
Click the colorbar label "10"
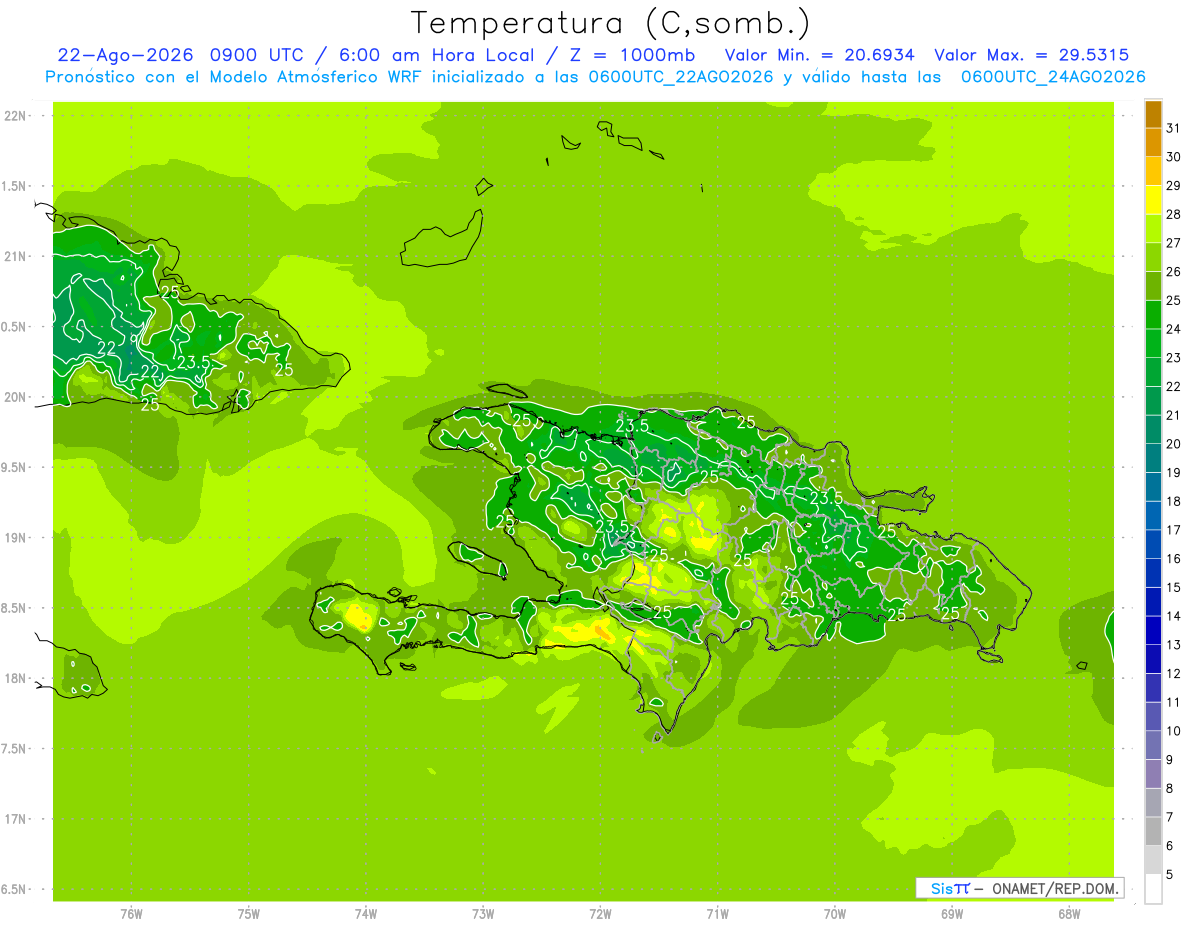pyautogui.click(x=1174, y=731)
